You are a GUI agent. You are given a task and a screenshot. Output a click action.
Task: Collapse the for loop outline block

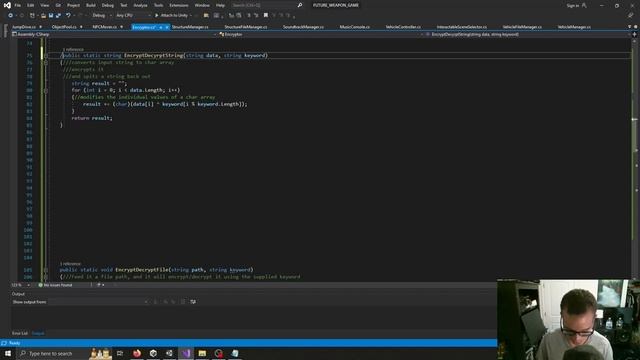click(46, 90)
